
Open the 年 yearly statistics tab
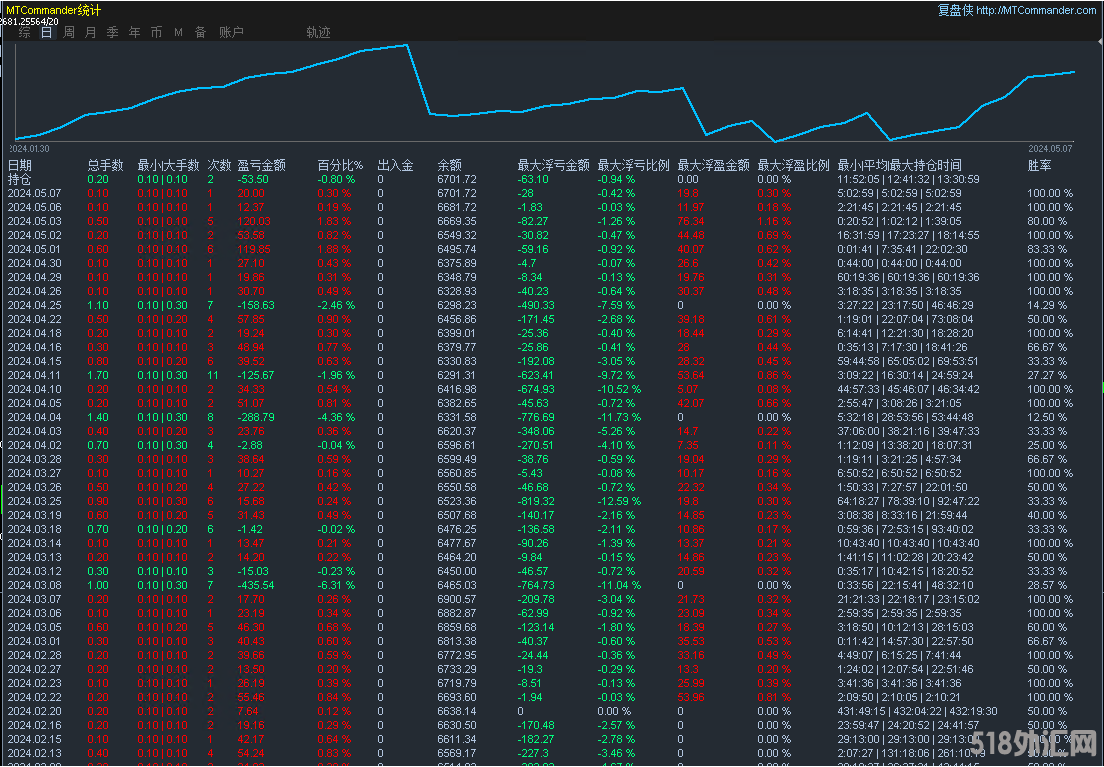[135, 32]
